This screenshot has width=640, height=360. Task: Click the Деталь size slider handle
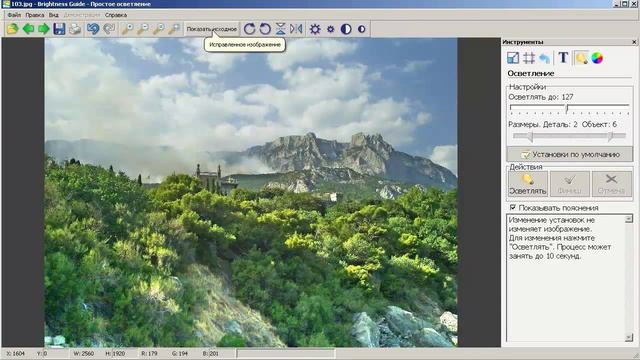click(x=530, y=137)
